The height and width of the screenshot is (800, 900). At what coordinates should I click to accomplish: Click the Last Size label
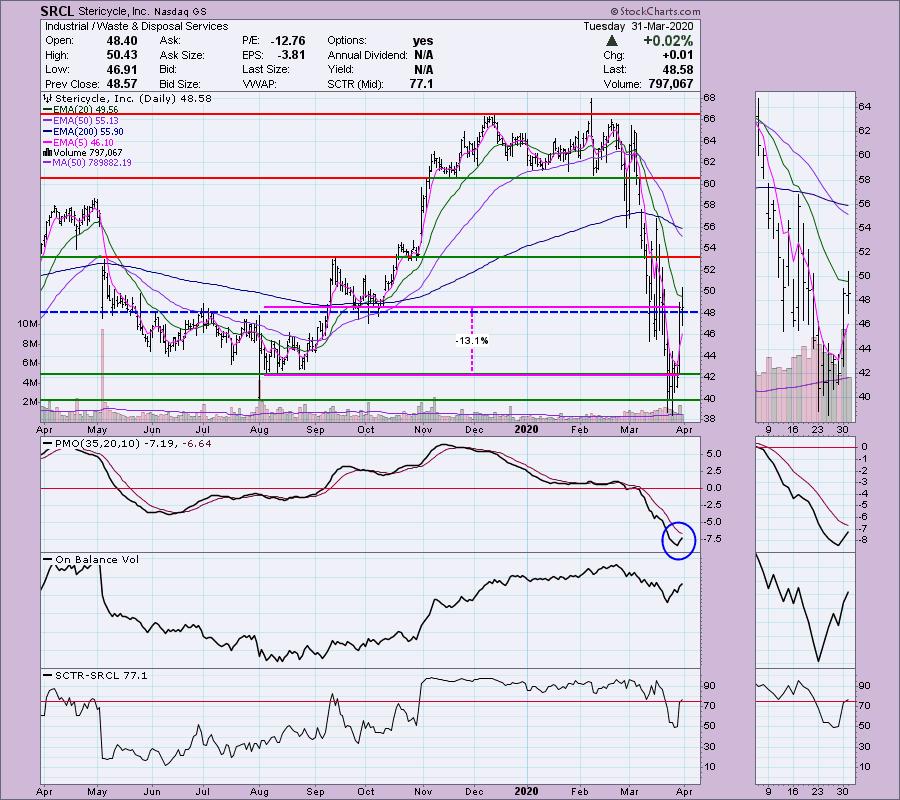point(266,69)
